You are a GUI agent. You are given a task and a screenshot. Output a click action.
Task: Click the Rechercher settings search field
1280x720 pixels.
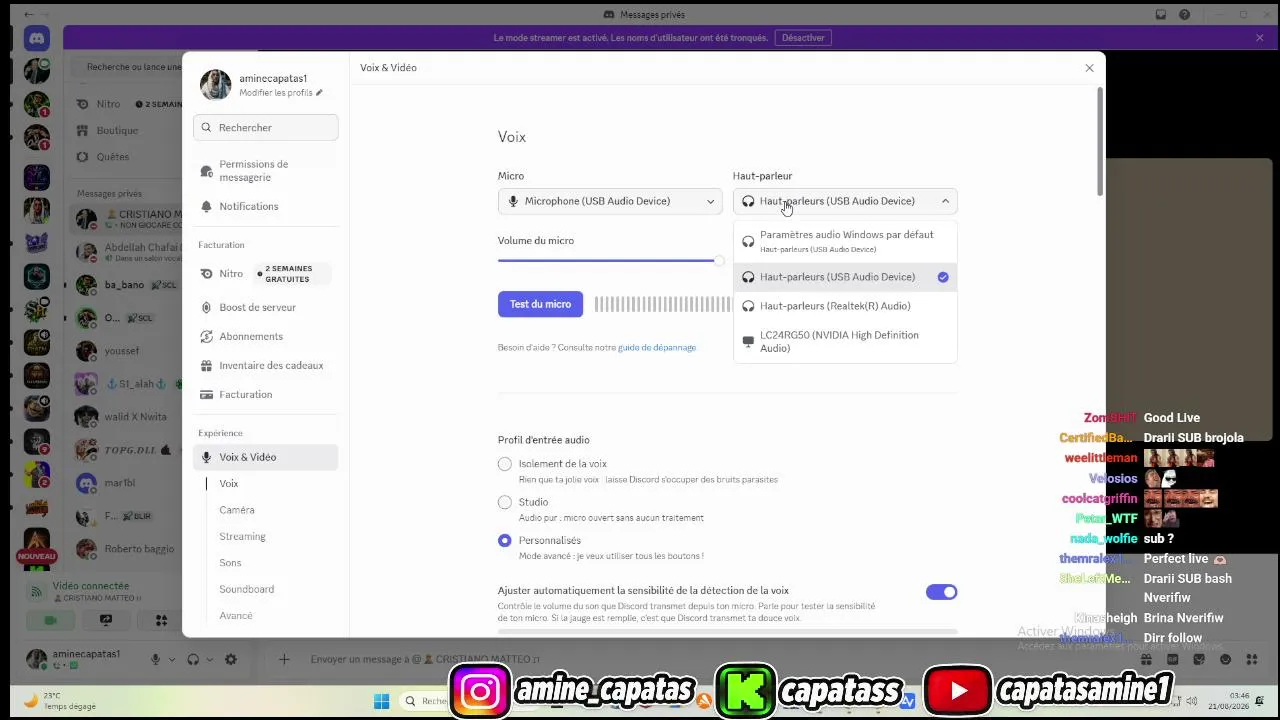266,128
